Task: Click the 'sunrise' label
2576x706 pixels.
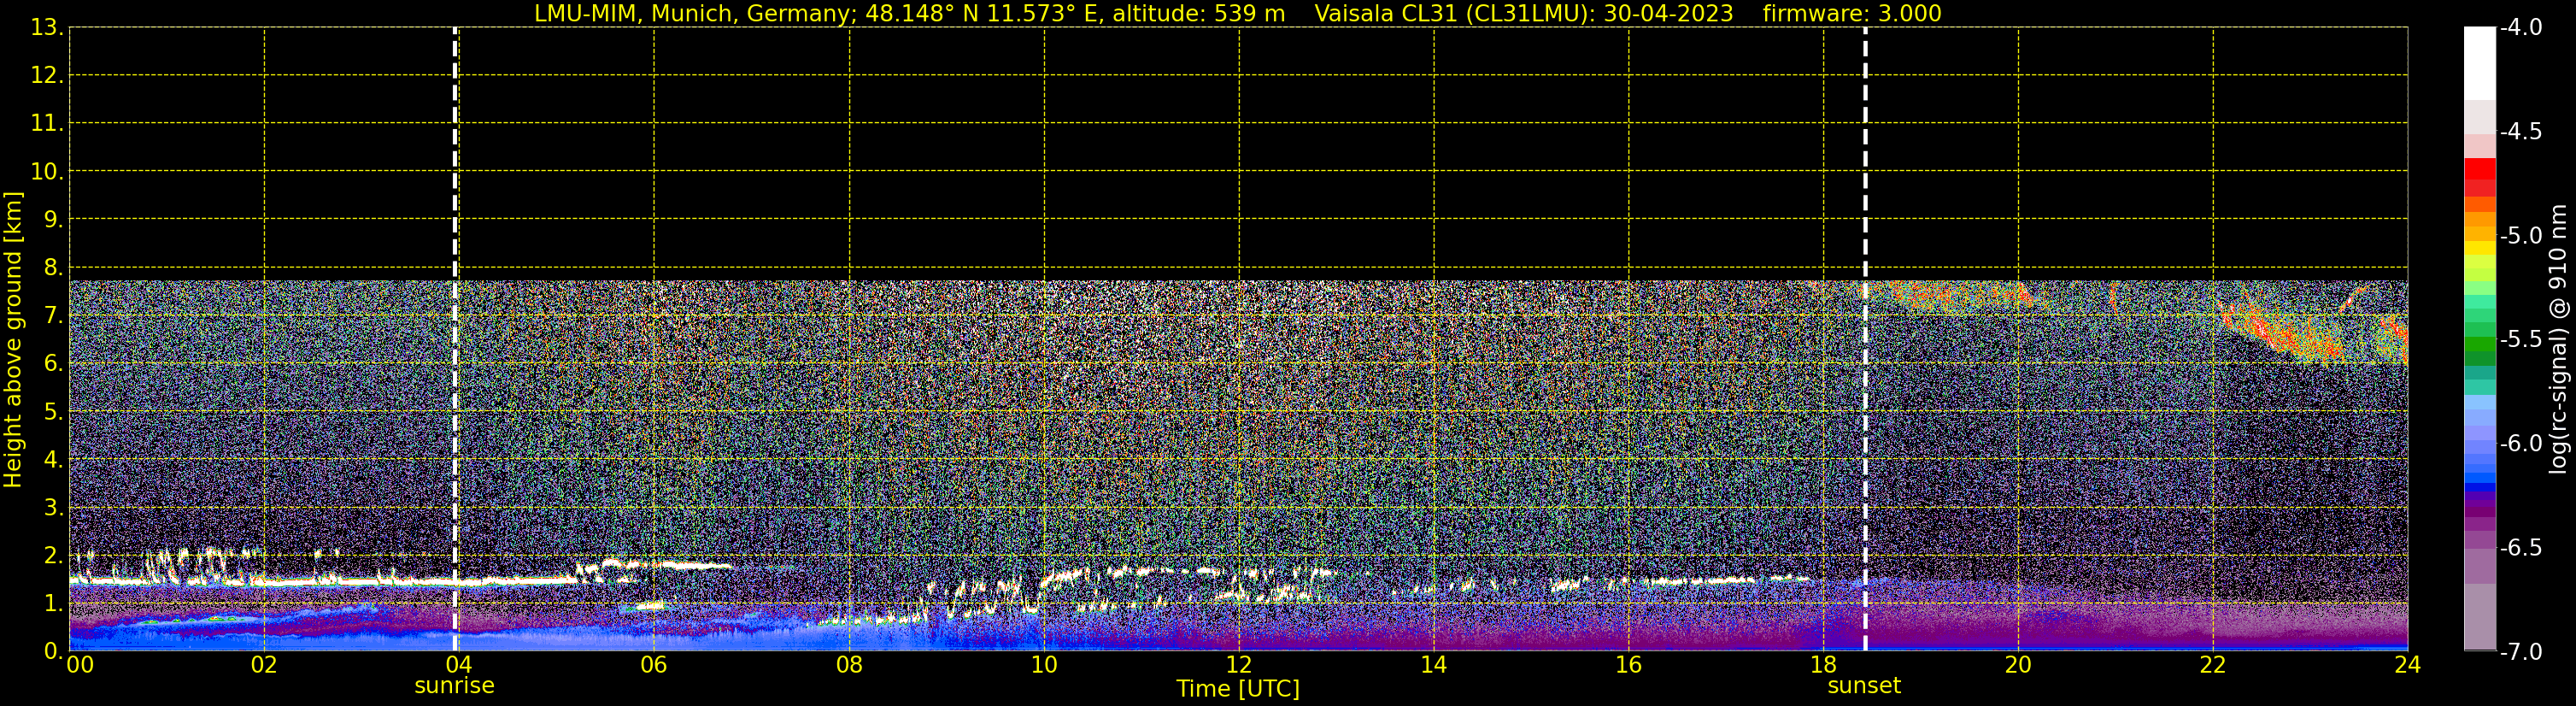Action: [454, 686]
